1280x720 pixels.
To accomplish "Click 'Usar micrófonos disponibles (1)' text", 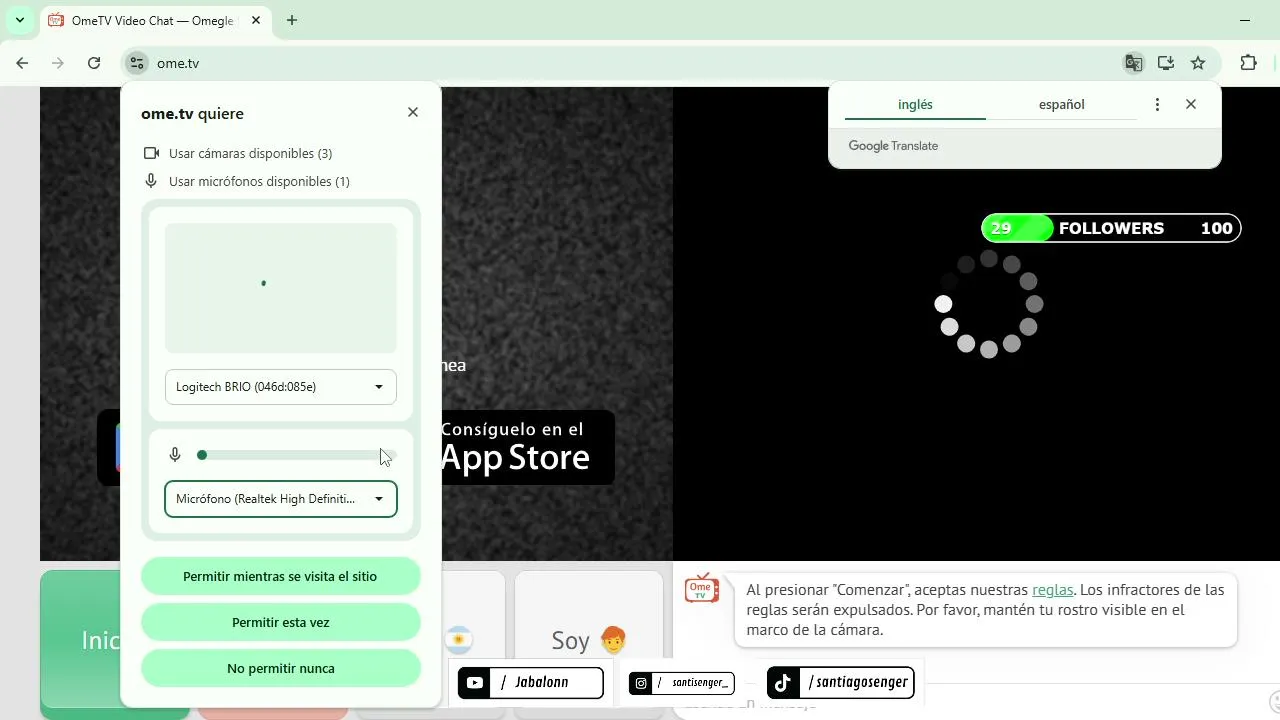I will click(259, 181).
